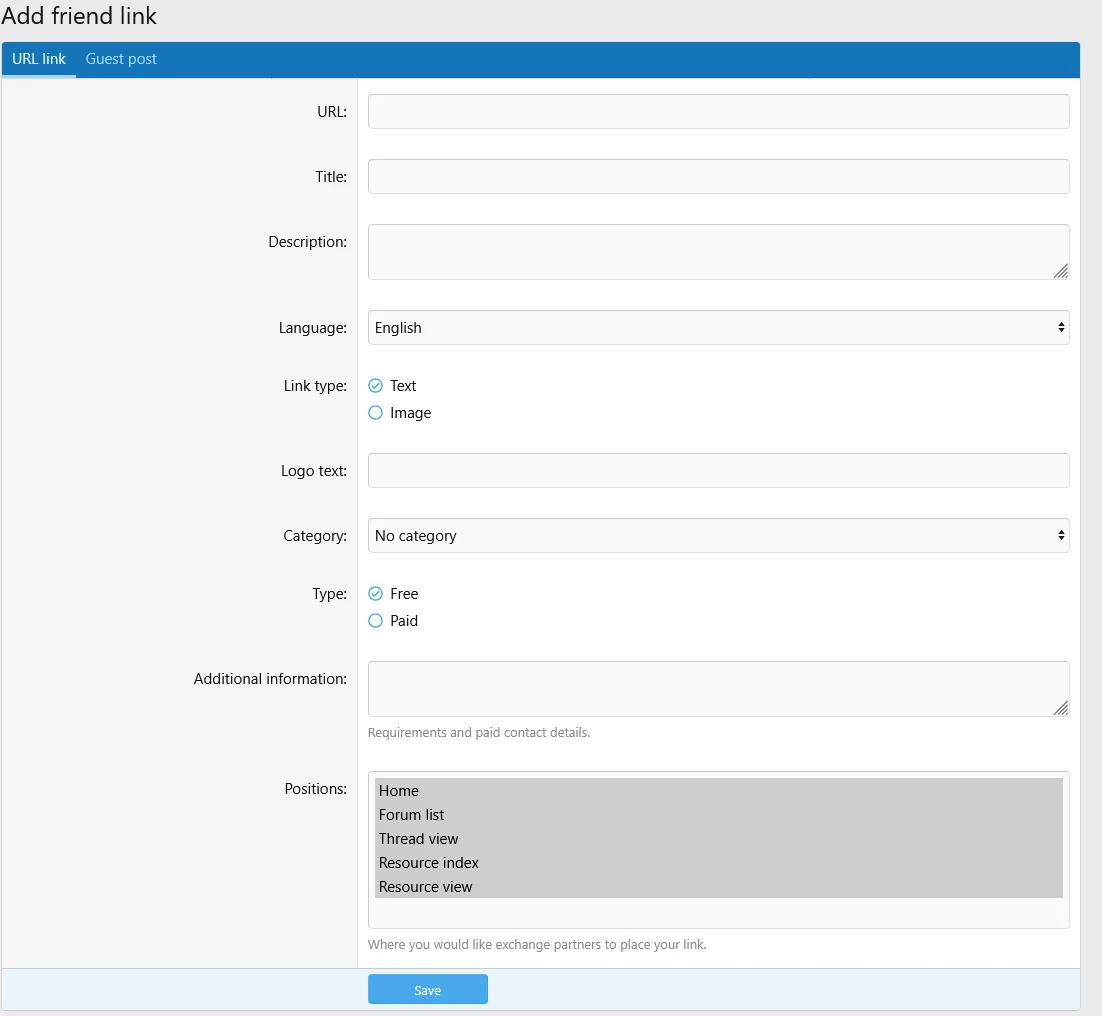Select the URL link tab
This screenshot has width=1102, height=1016.
(39, 59)
